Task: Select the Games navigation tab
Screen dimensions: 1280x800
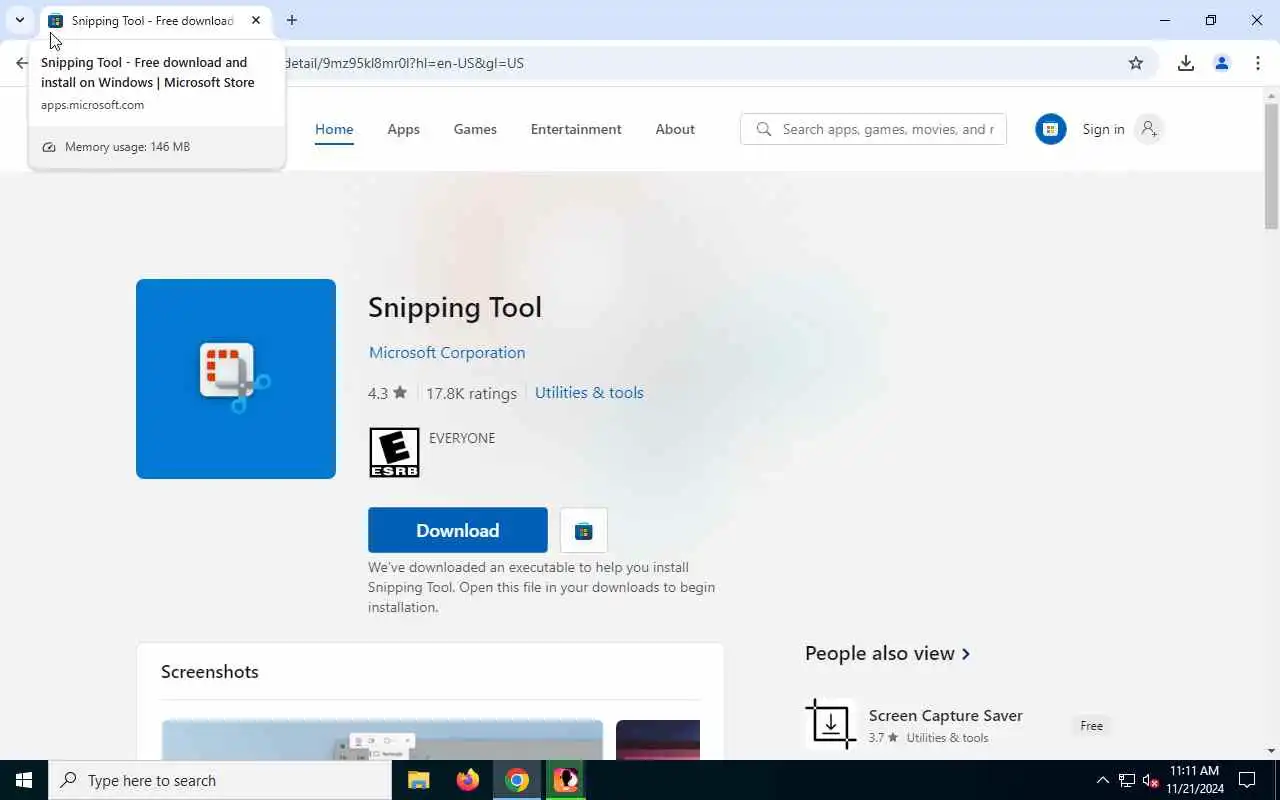Action: pos(475,129)
